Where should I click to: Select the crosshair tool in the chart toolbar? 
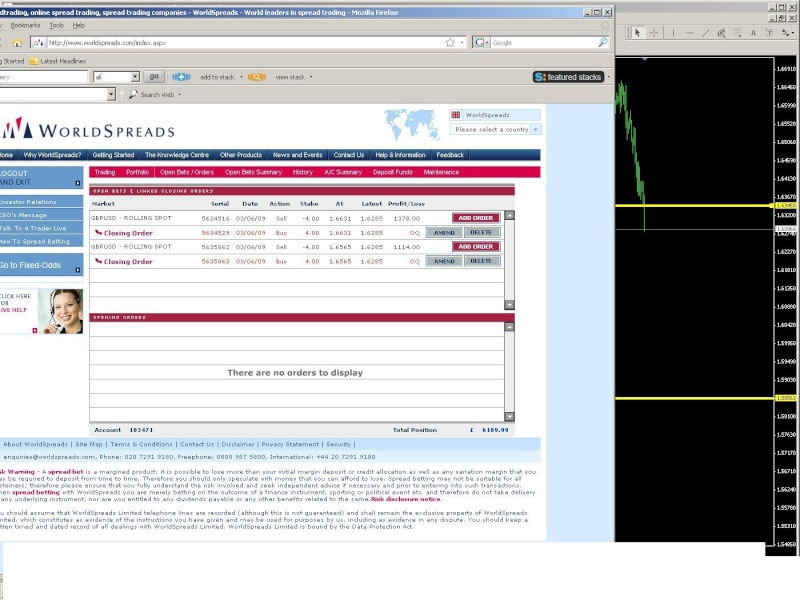coord(654,33)
